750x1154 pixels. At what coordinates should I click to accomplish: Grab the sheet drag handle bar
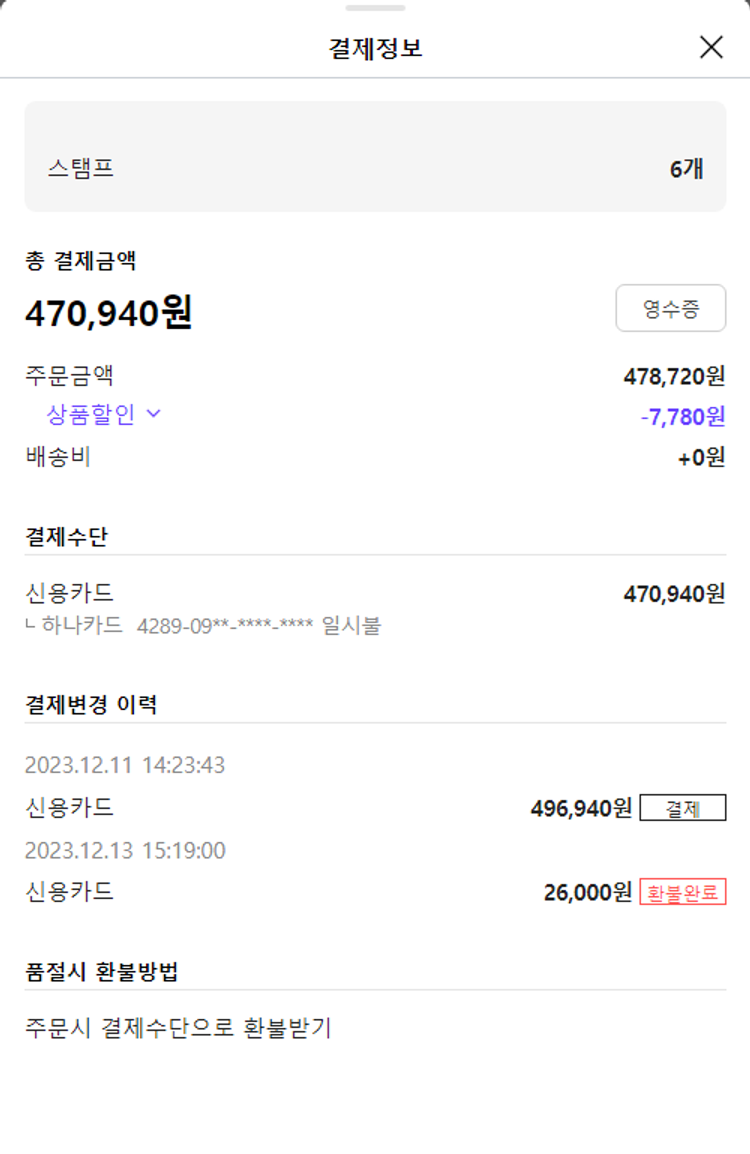(x=375, y=8)
